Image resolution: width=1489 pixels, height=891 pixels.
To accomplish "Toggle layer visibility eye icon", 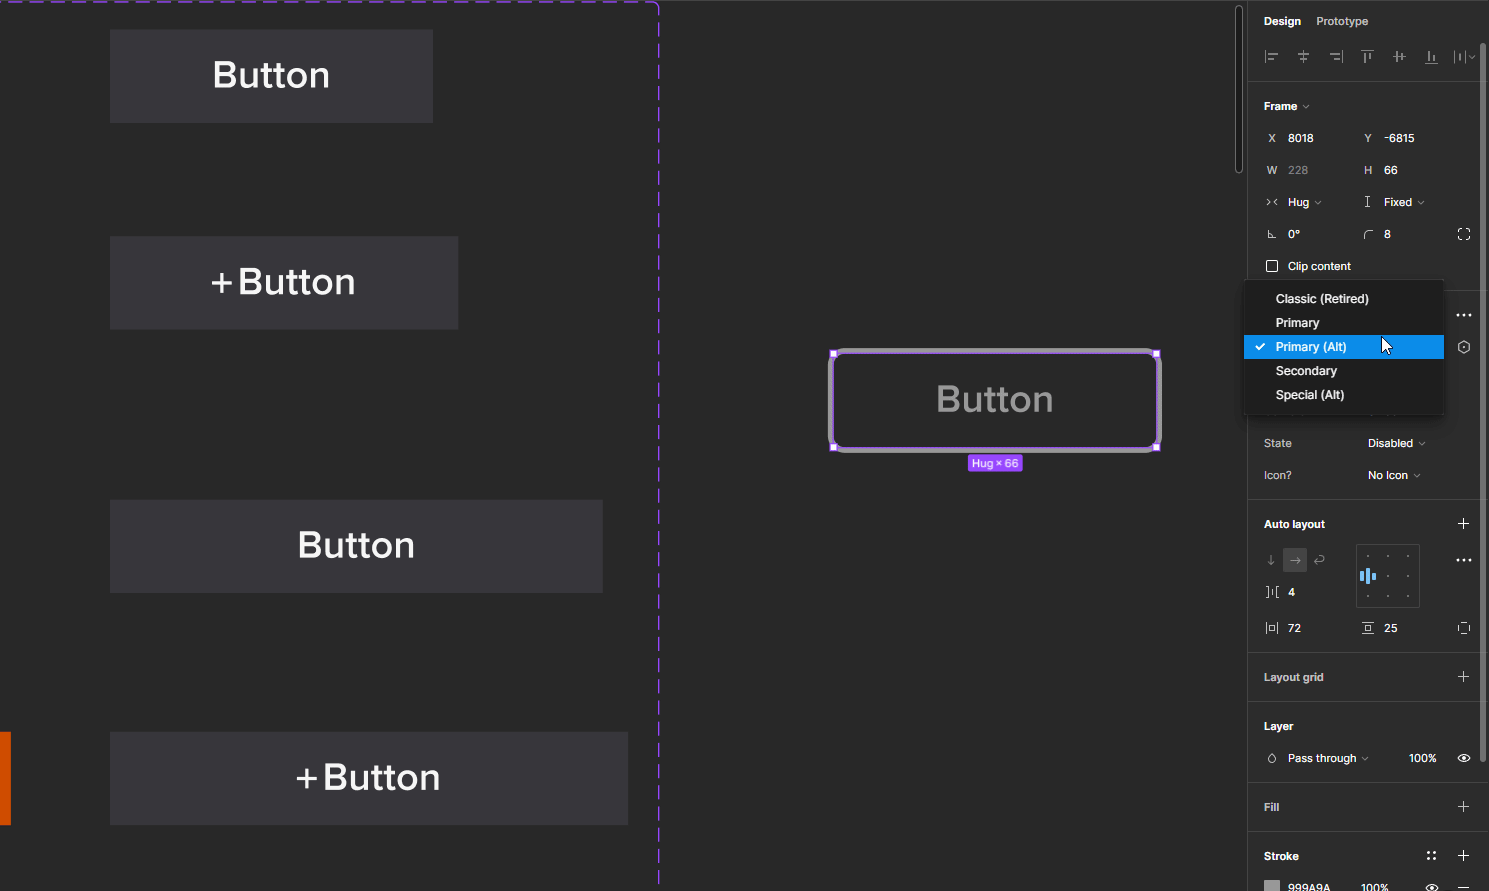I will [x=1464, y=758].
